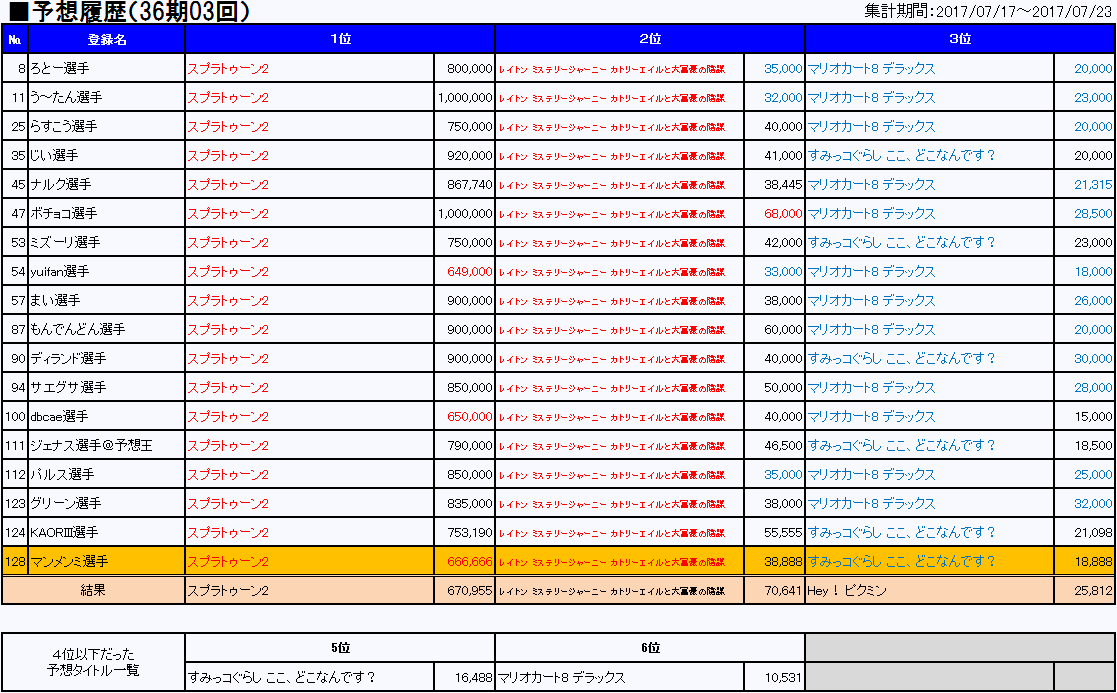
Task: Click the 登録名 column header
Action: [106, 39]
